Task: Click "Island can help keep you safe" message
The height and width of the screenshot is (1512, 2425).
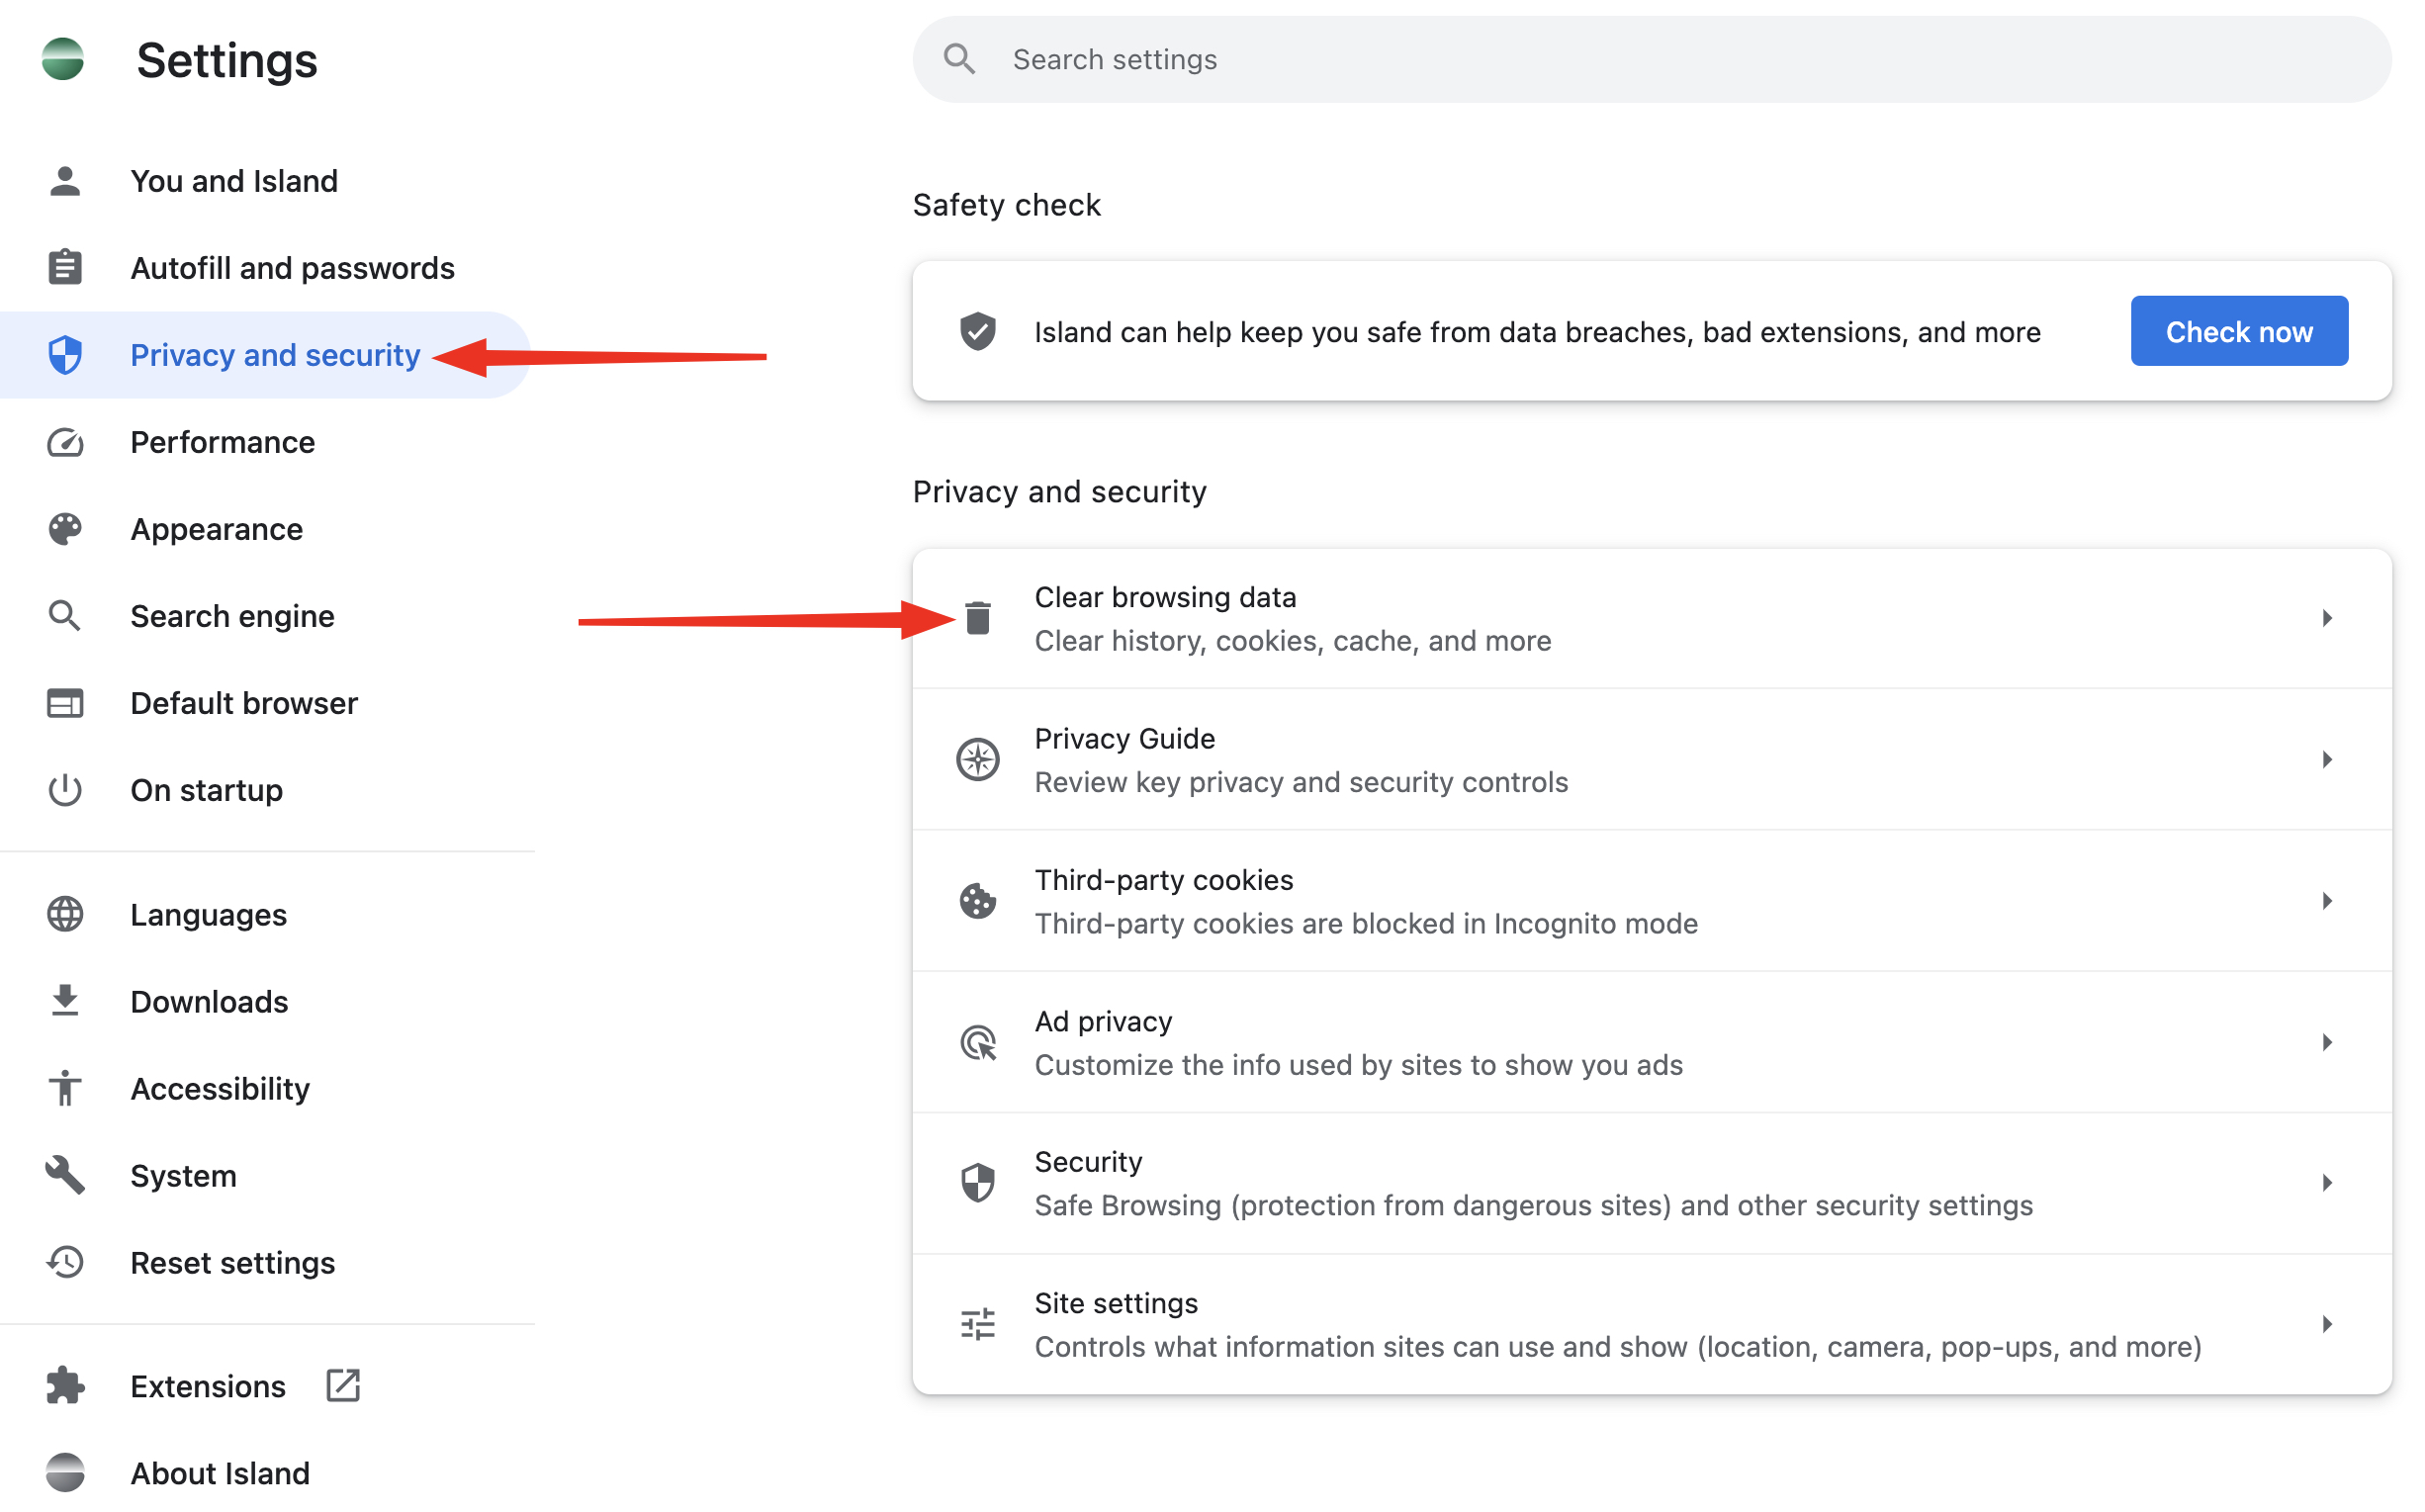Action: pyautogui.click(x=1537, y=332)
